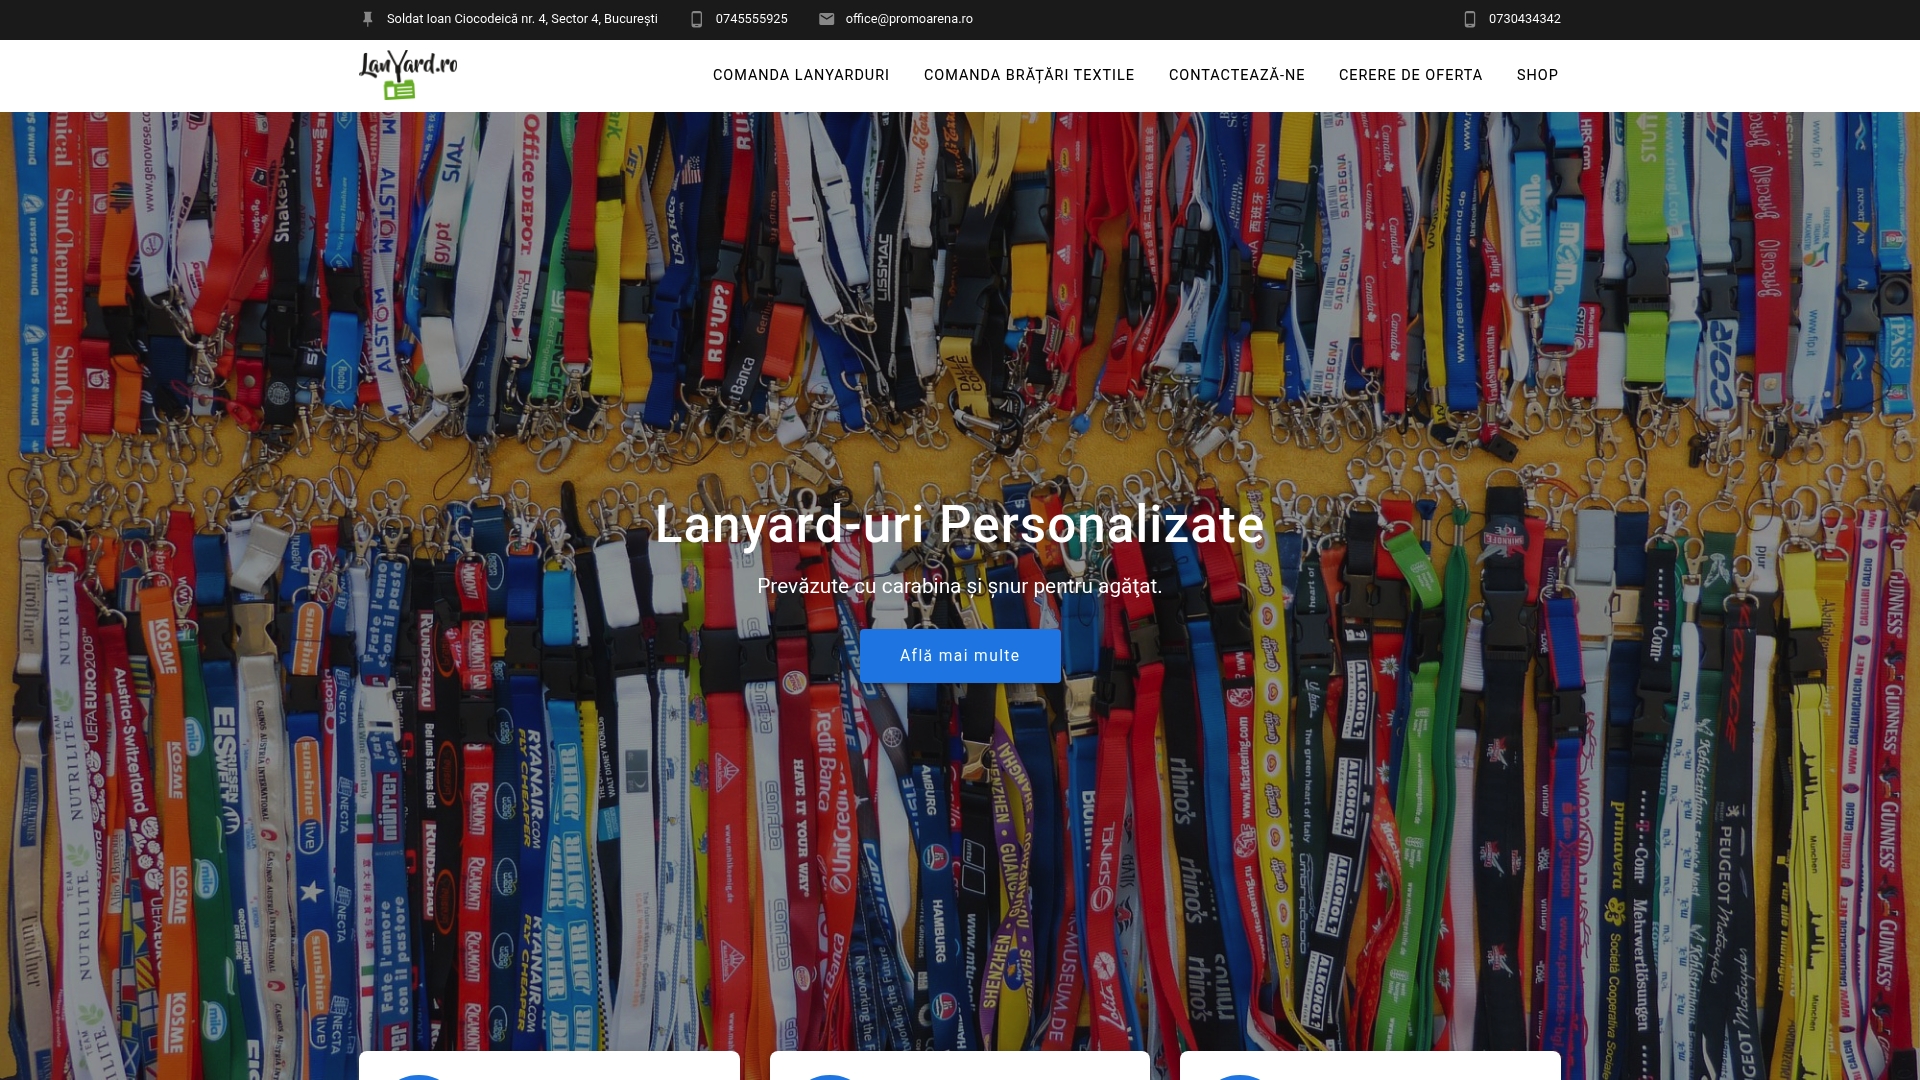The height and width of the screenshot is (1080, 1920).
Task: Open the email envelope icon in the top bar
Action: (x=826, y=19)
